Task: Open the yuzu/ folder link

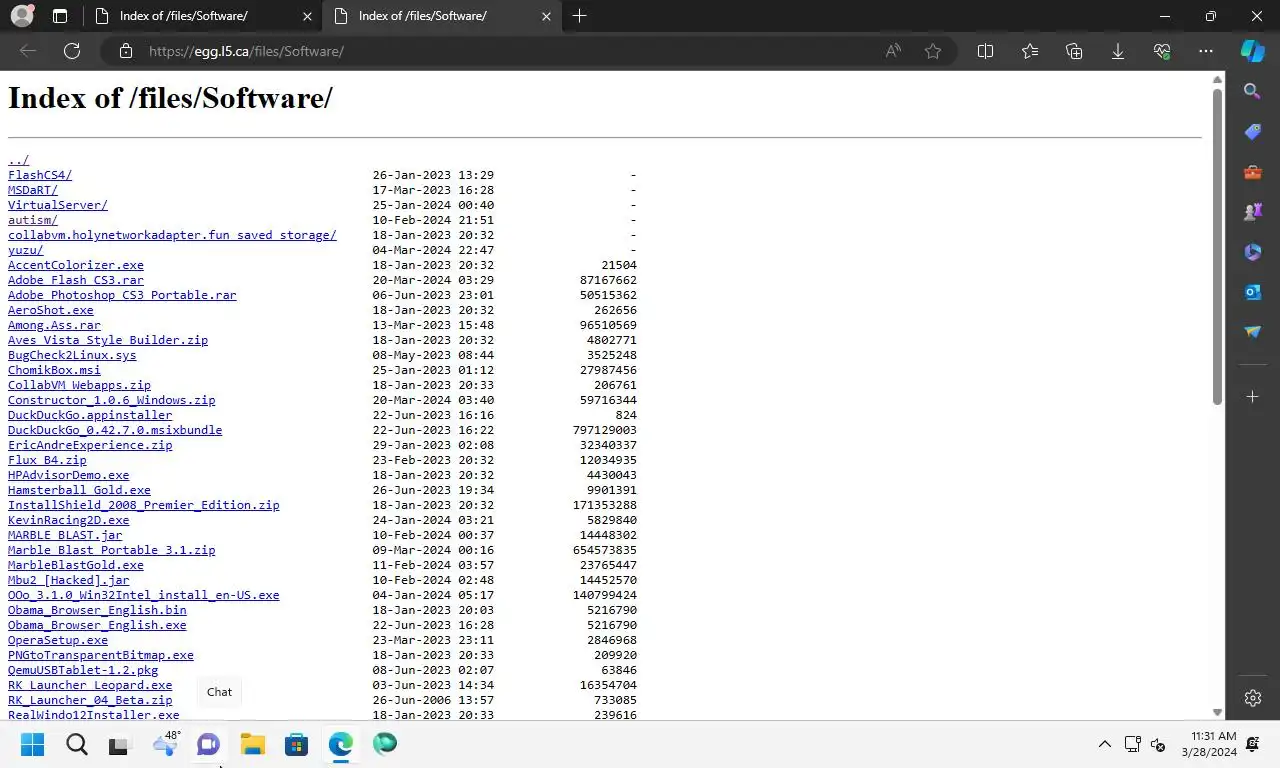Action: point(26,250)
